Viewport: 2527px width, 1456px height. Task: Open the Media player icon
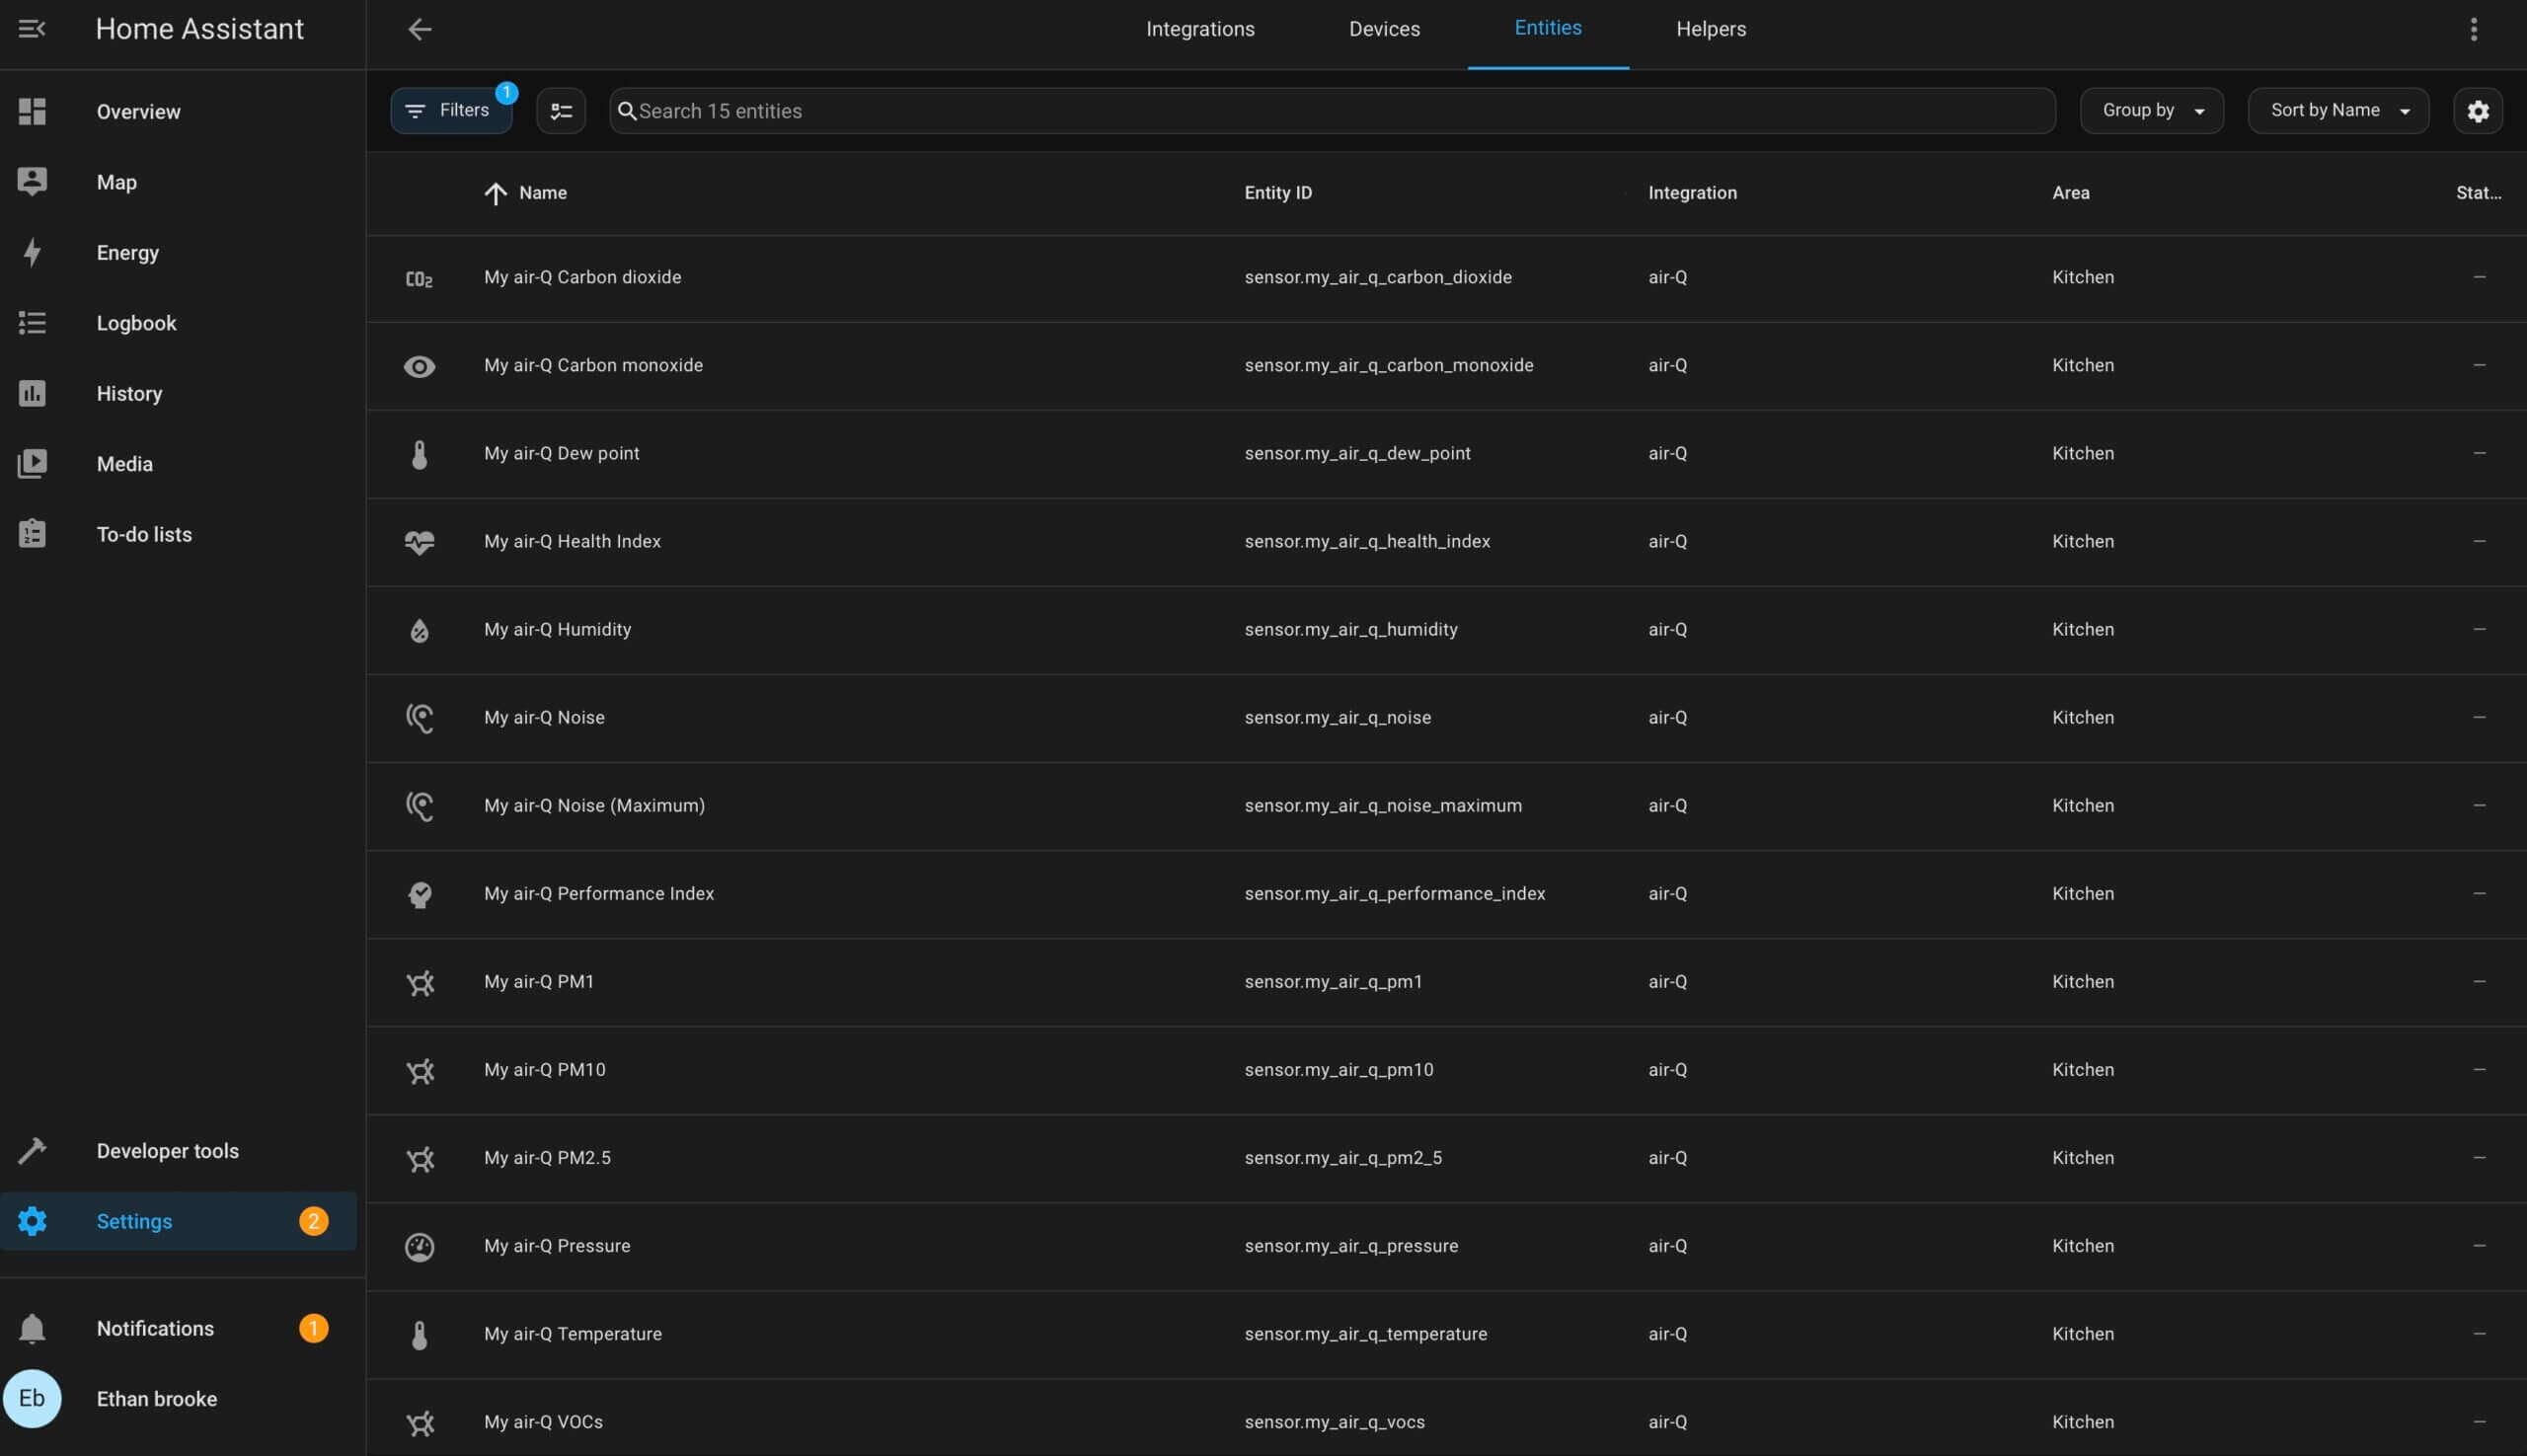click(x=32, y=464)
